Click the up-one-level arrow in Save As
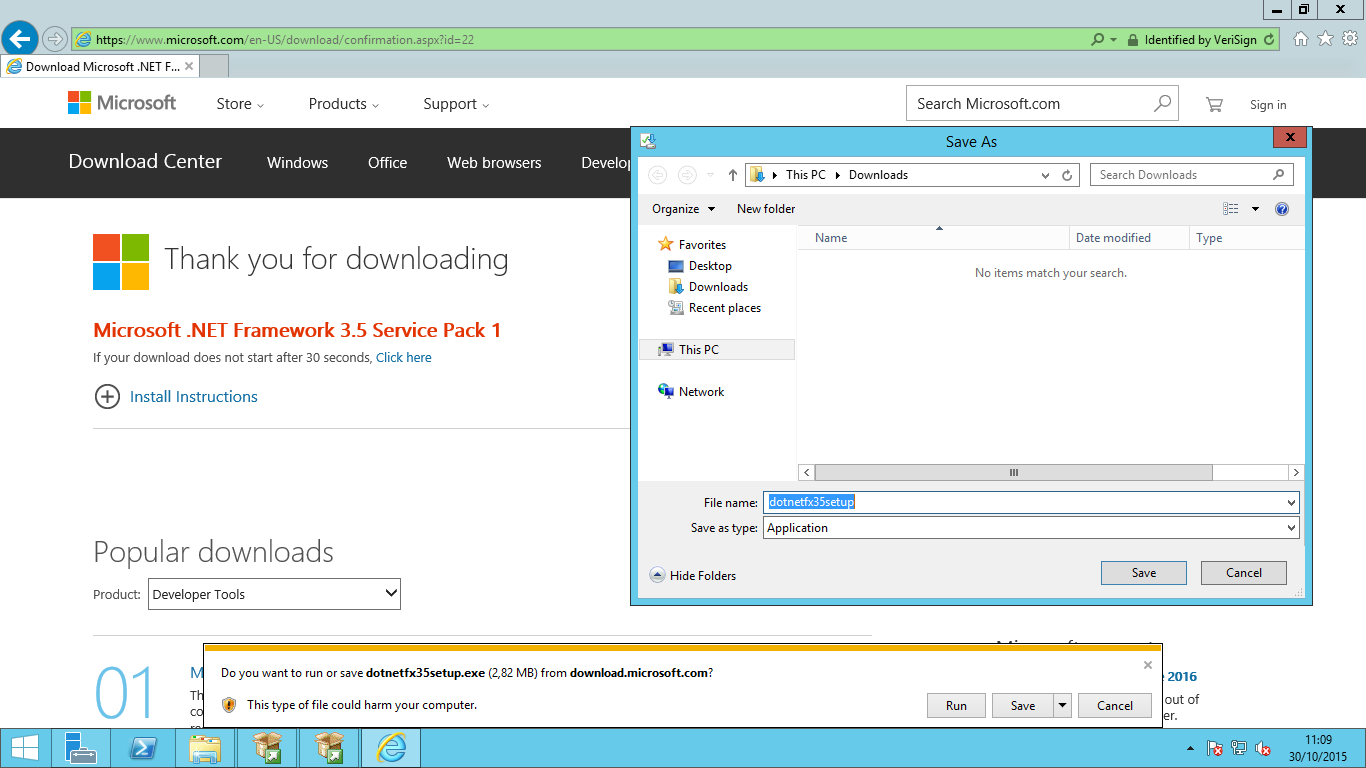 tap(733, 175)
